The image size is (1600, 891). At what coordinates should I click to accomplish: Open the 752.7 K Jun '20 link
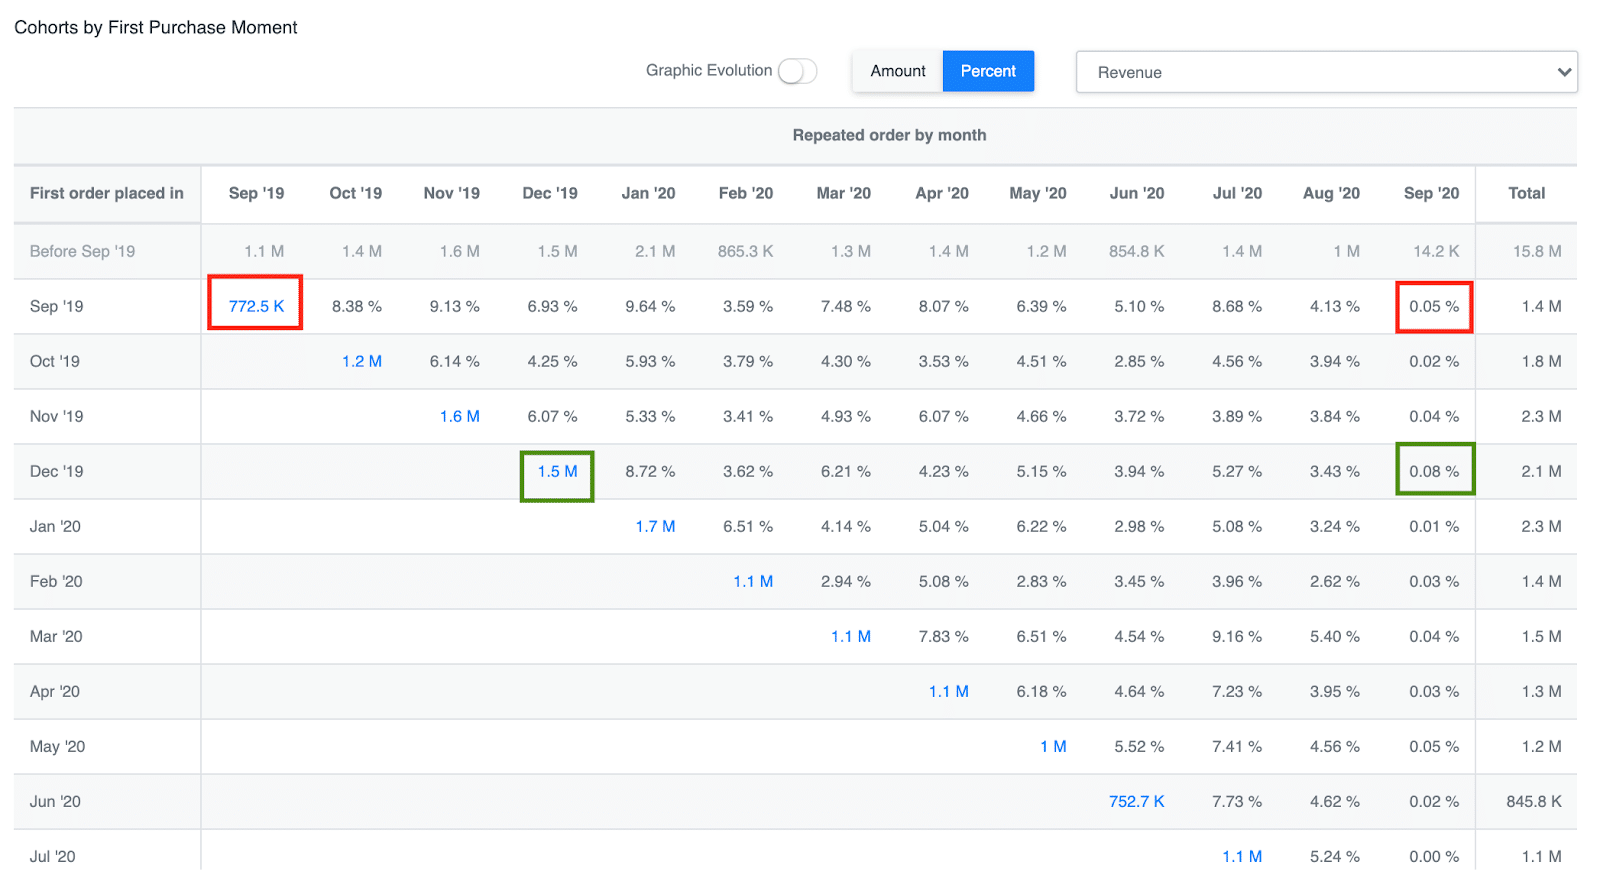(1137, 801)
